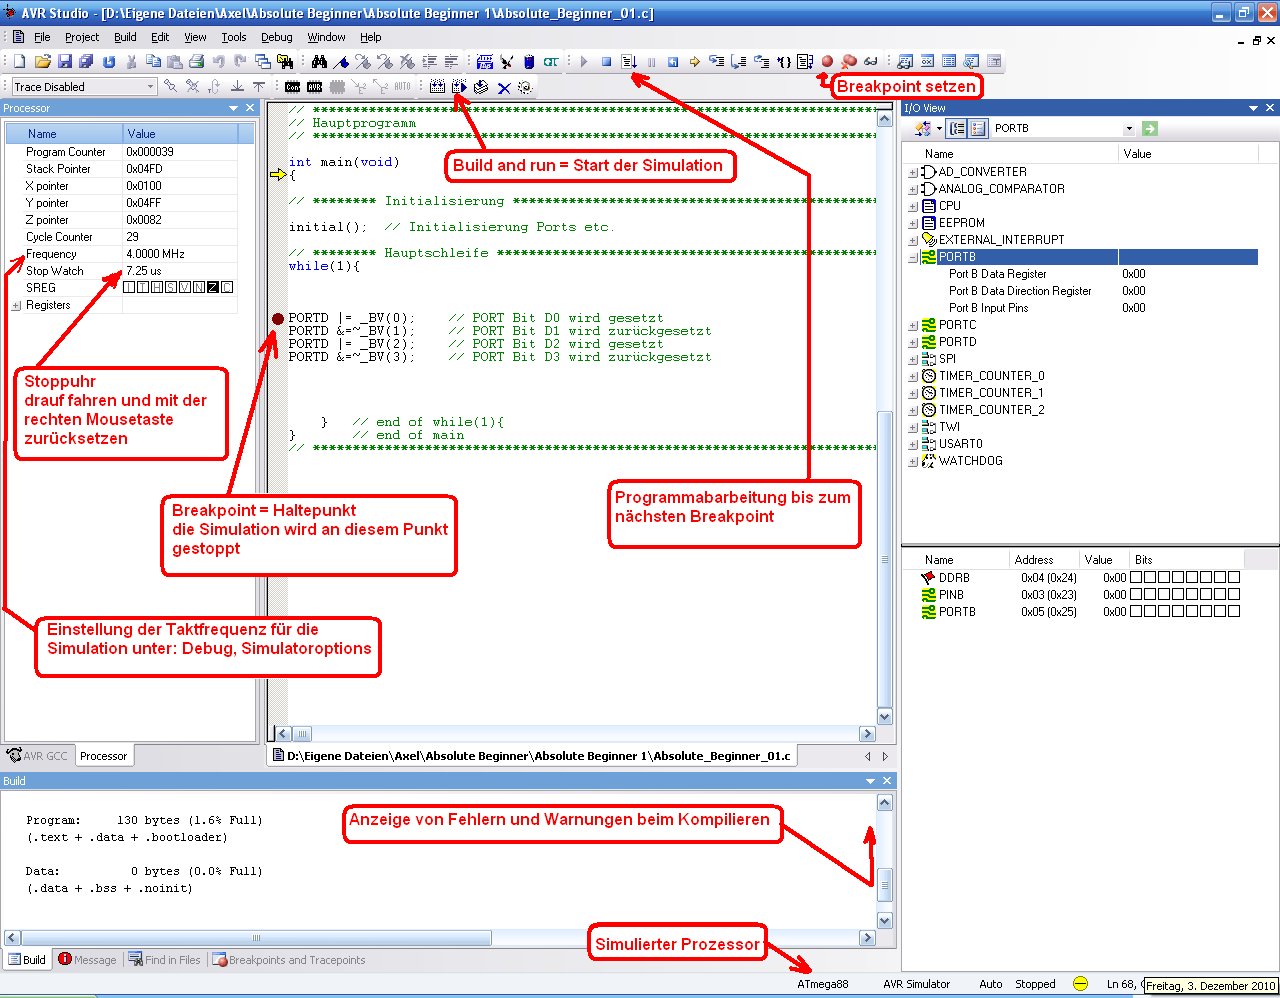Switch to the AVR GCC tab

tap(38, 756)
